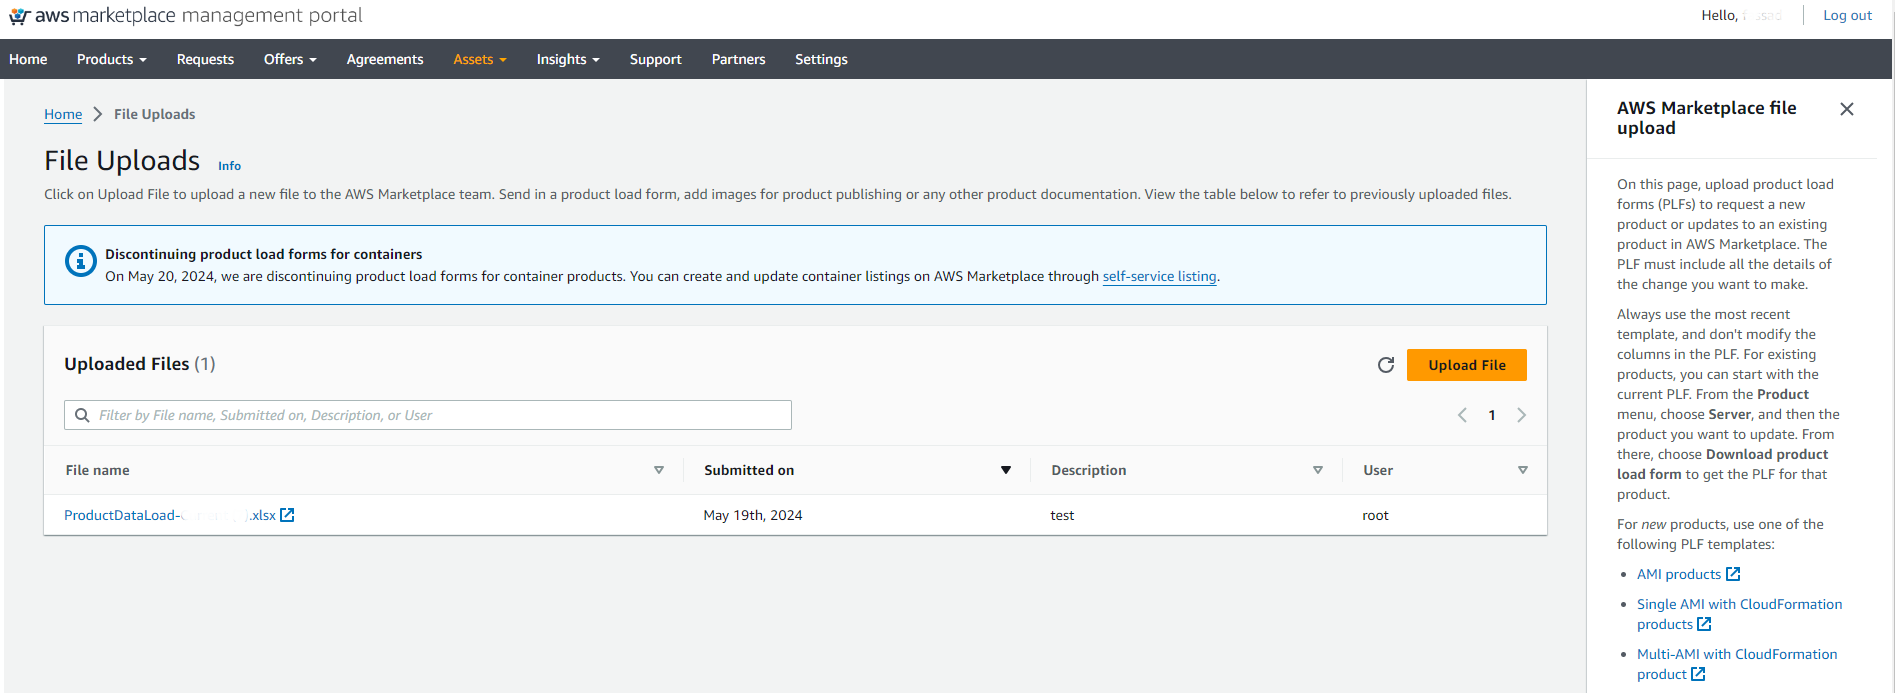Go to next page of uploaded files
Viewport: 1895px width, 693px height.
click(x=1521, y=415)
